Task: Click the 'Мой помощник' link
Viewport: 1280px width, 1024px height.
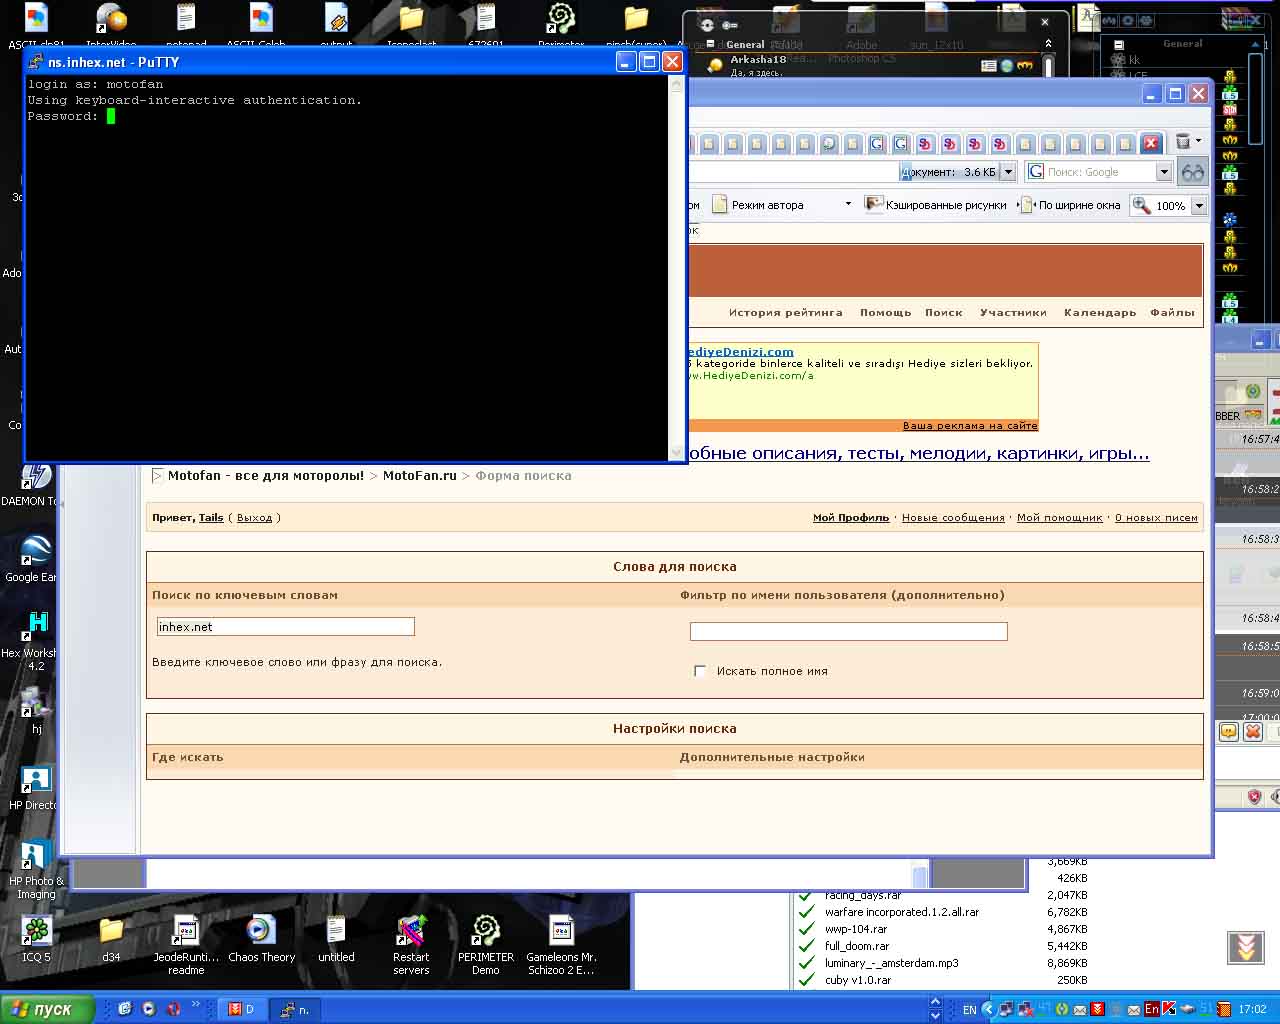Action: point(1059,518)
